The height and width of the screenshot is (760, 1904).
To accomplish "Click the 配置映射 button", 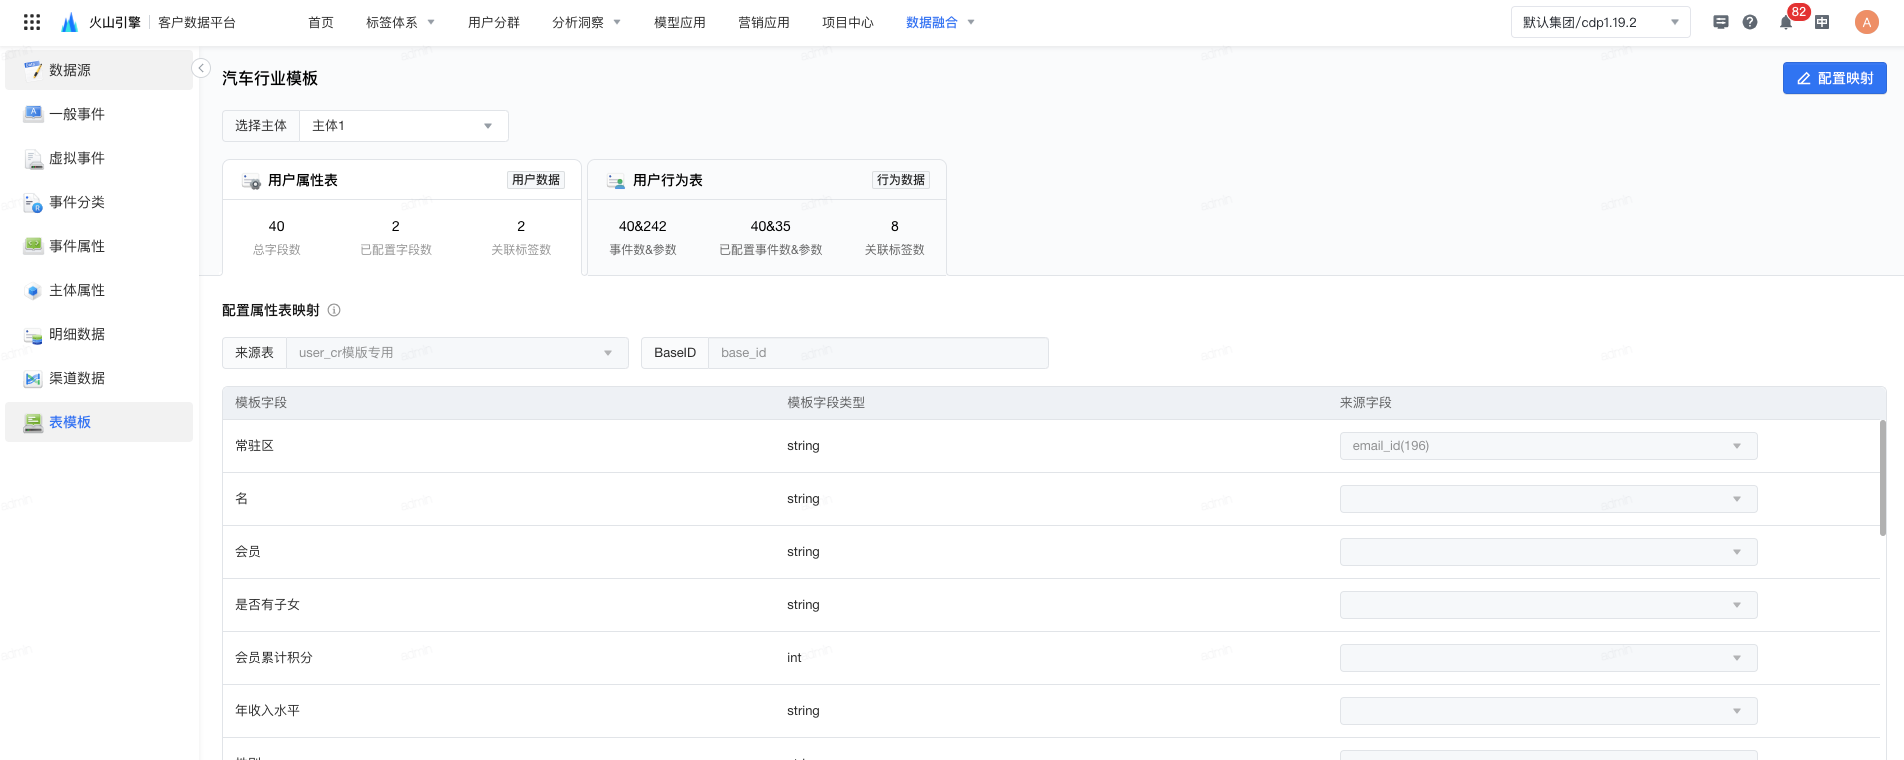I will pos(1834,78).
